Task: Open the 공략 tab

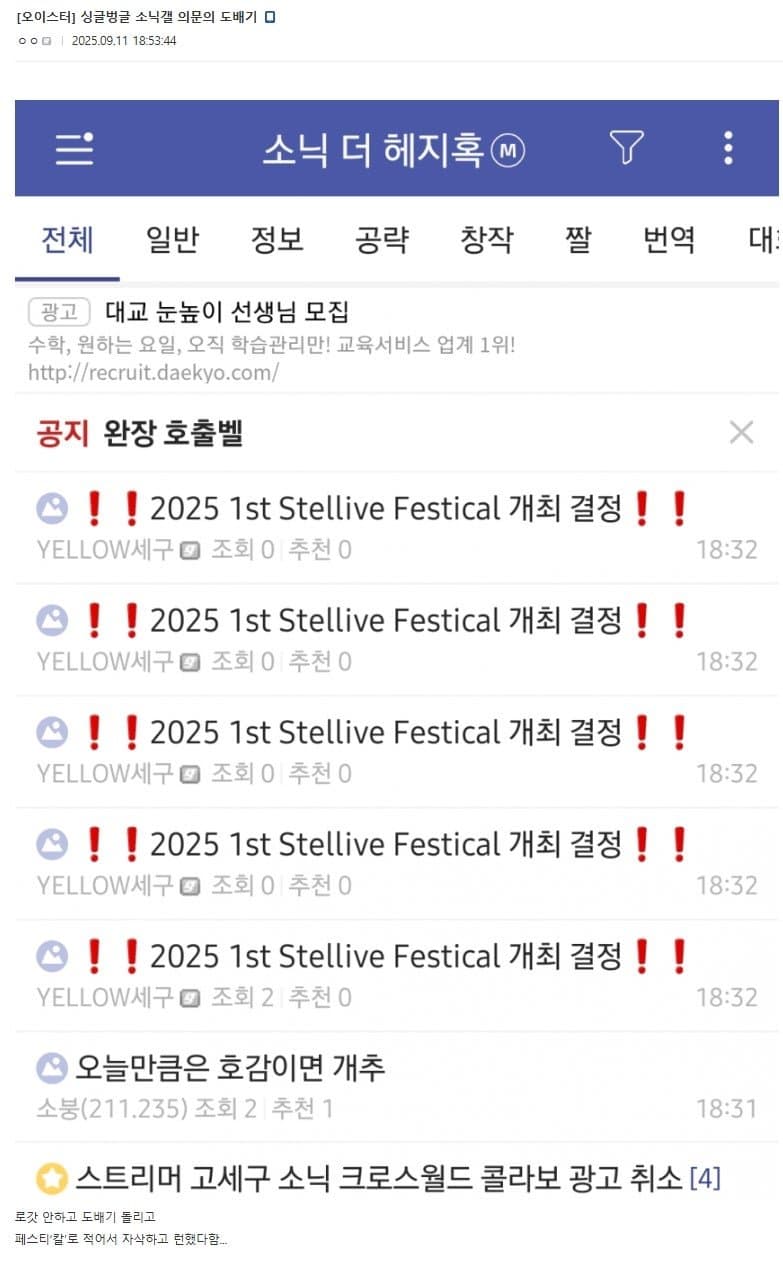Action: 381,240
